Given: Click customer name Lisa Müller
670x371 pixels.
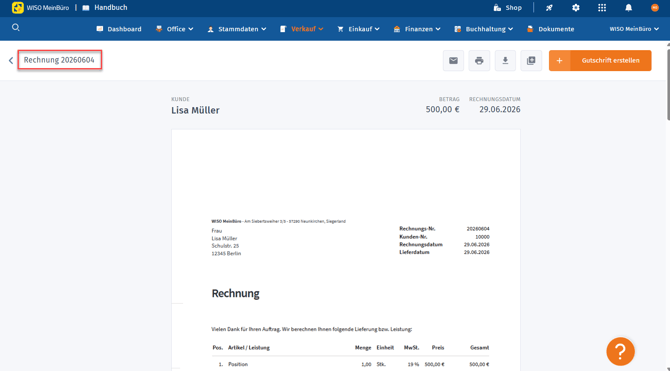Looking at the screenshot, I should click(x=195, y=110).
